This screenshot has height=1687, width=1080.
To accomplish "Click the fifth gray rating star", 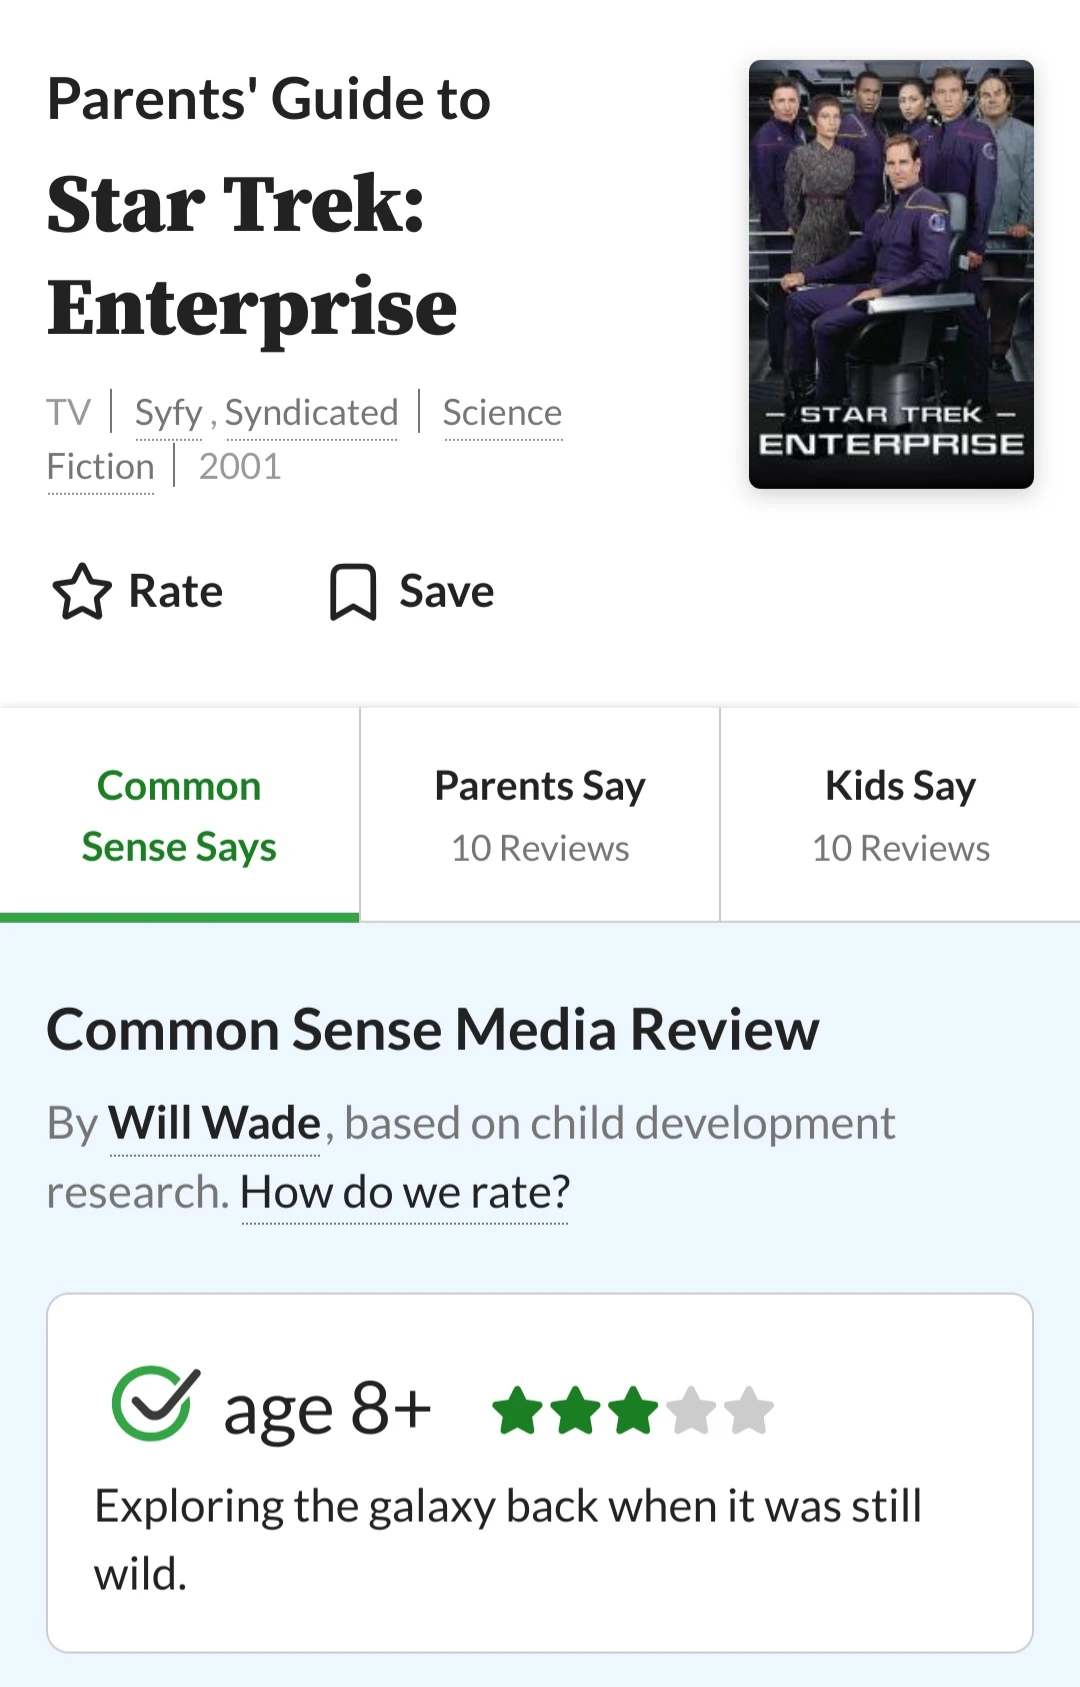I will (x=749, y=1411).
